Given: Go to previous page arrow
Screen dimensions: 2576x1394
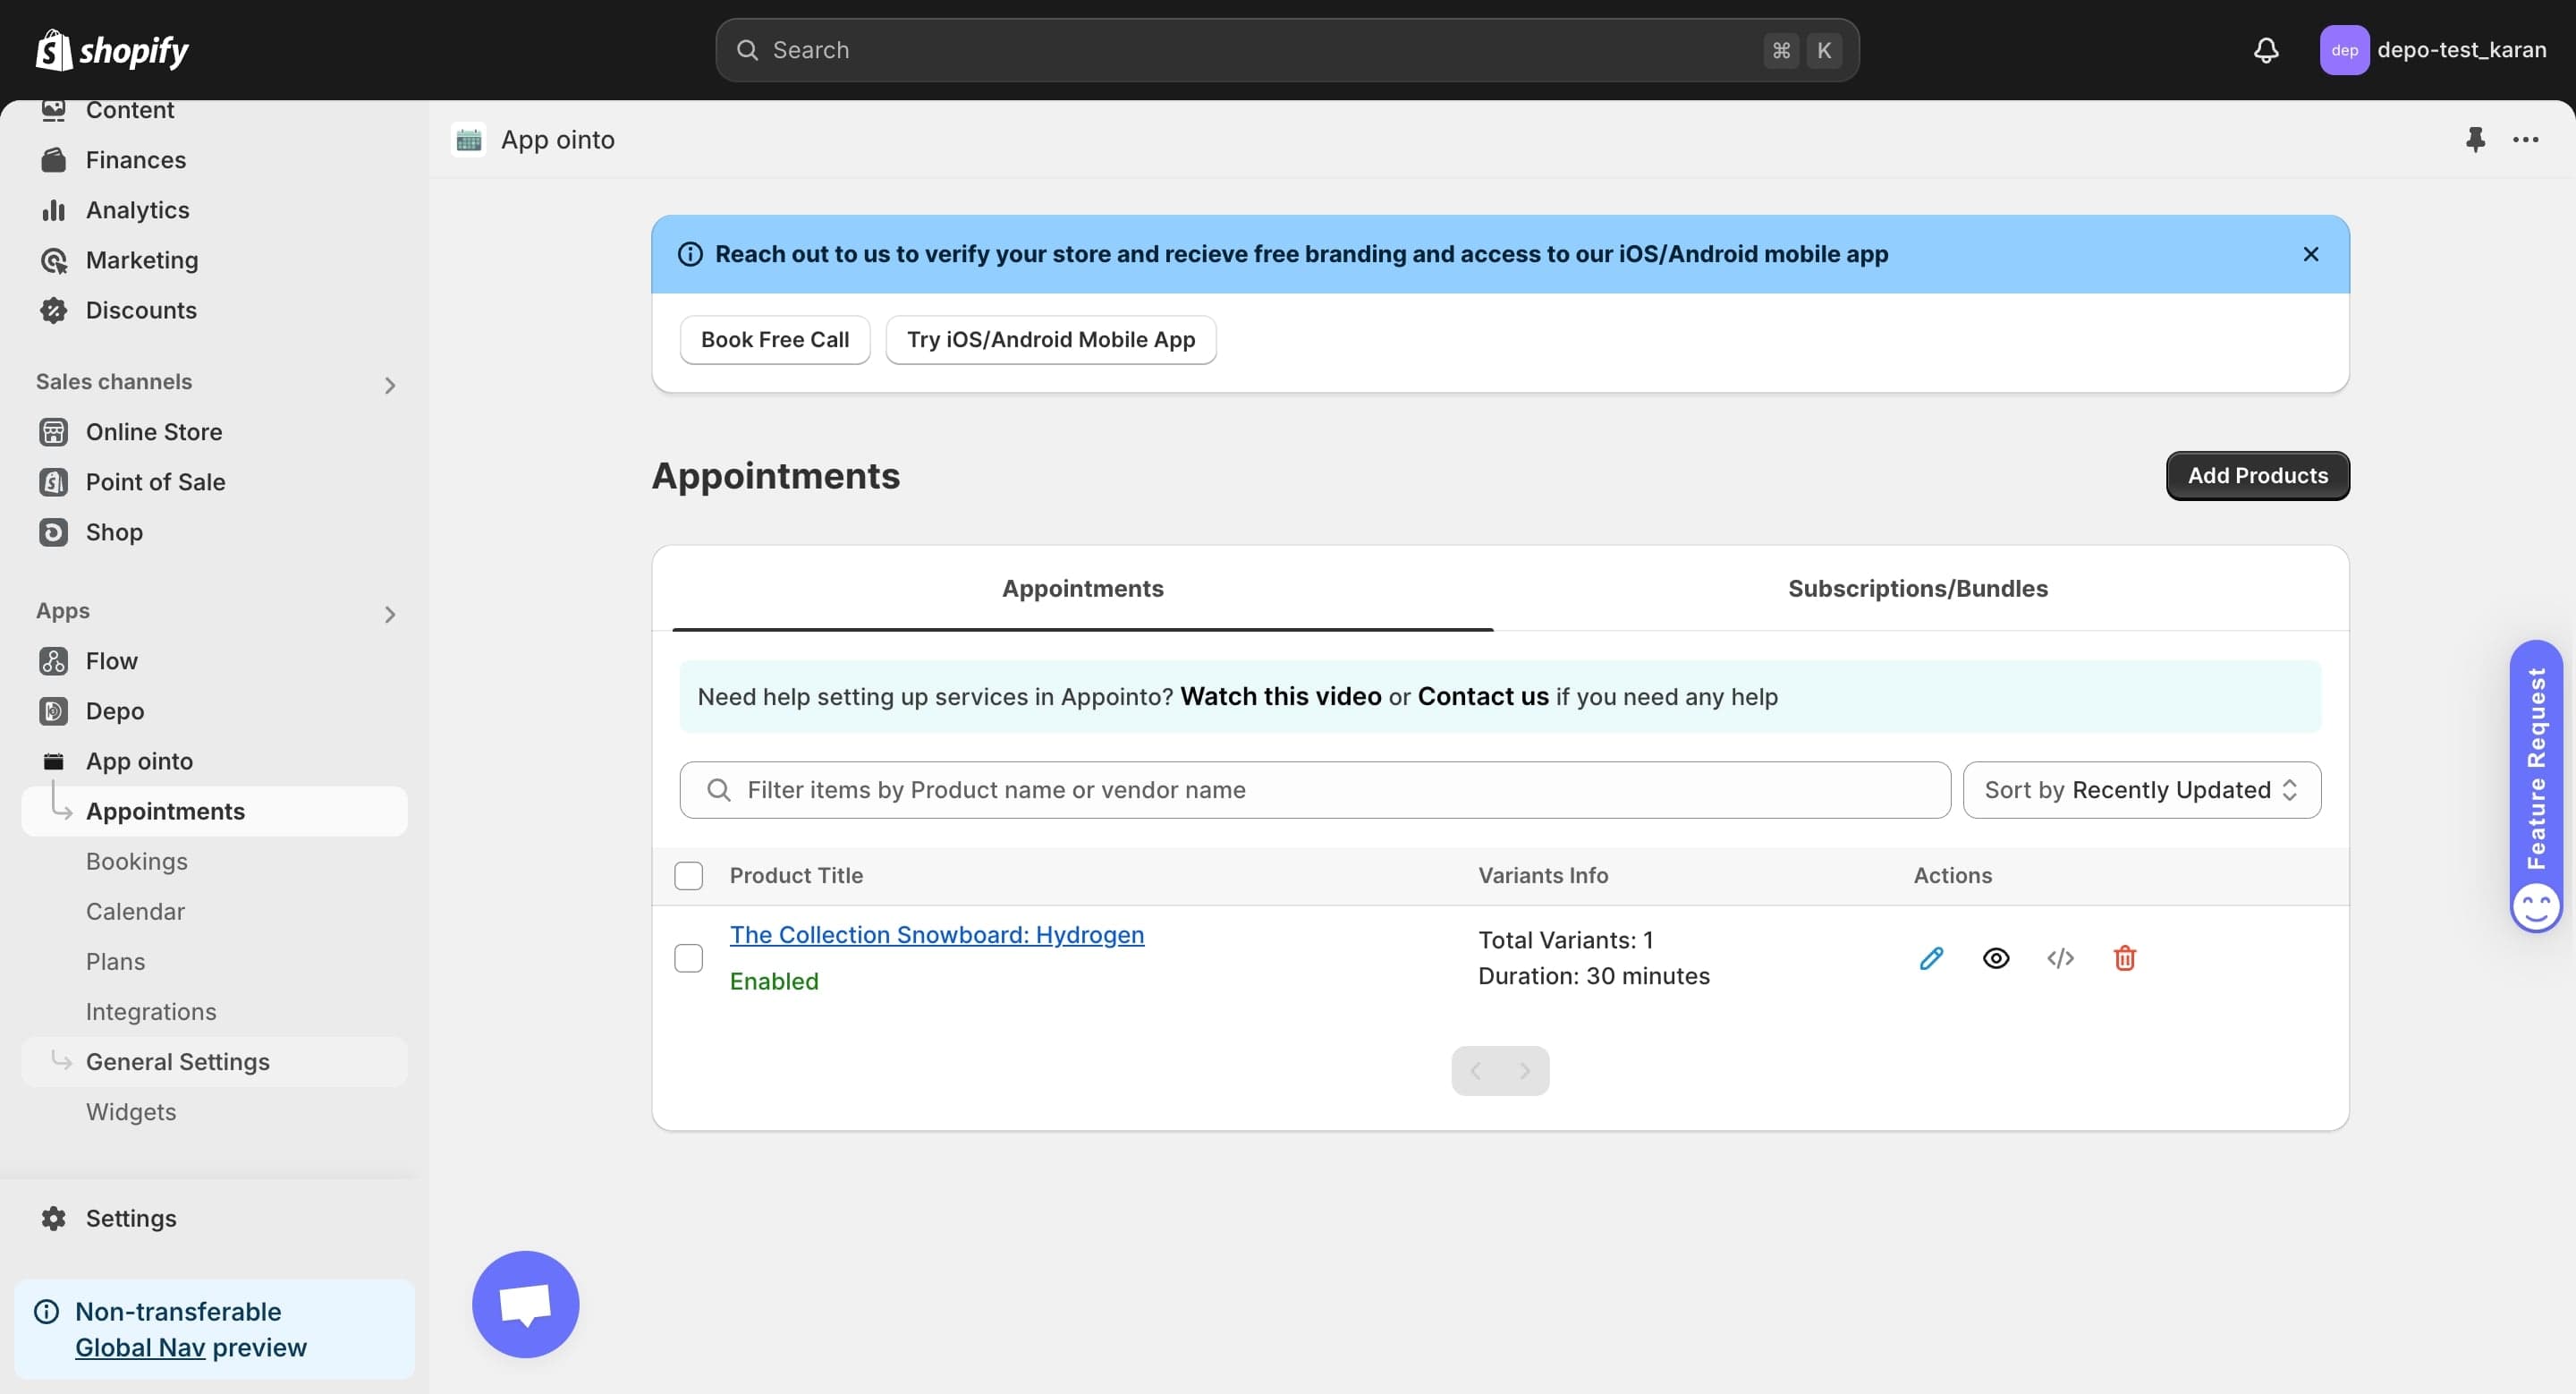Looking at the screenshot, I should coord(1476,1071).
